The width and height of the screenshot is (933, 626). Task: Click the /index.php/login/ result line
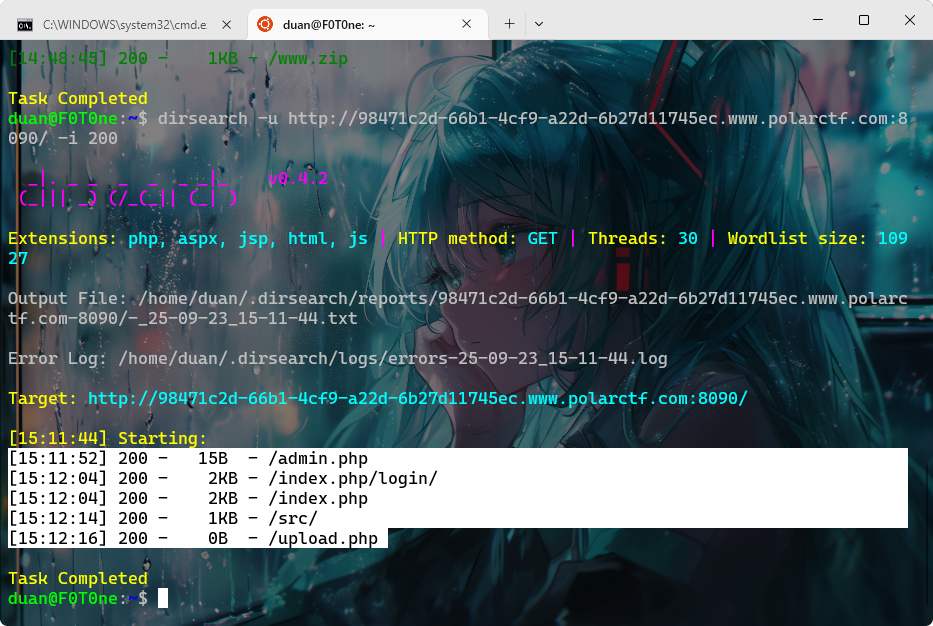pos(223,478)
